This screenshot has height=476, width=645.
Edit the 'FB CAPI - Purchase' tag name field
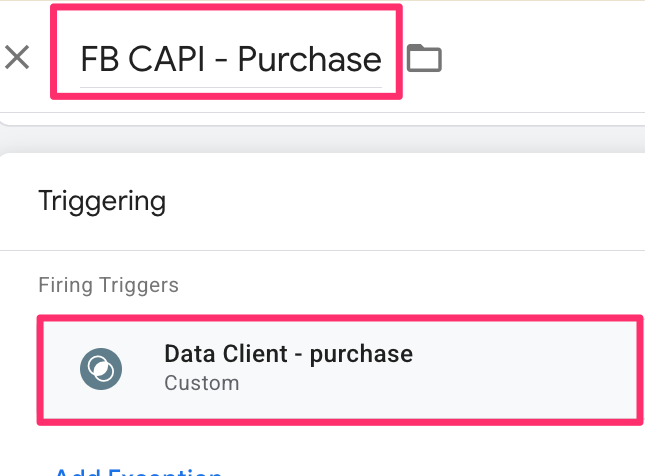[230, 59]
